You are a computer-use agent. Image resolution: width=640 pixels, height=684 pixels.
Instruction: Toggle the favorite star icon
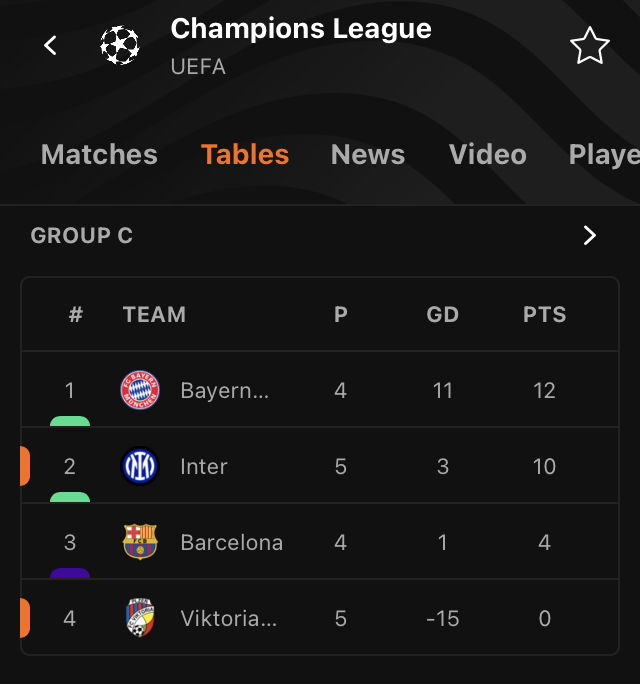point(589,45)
